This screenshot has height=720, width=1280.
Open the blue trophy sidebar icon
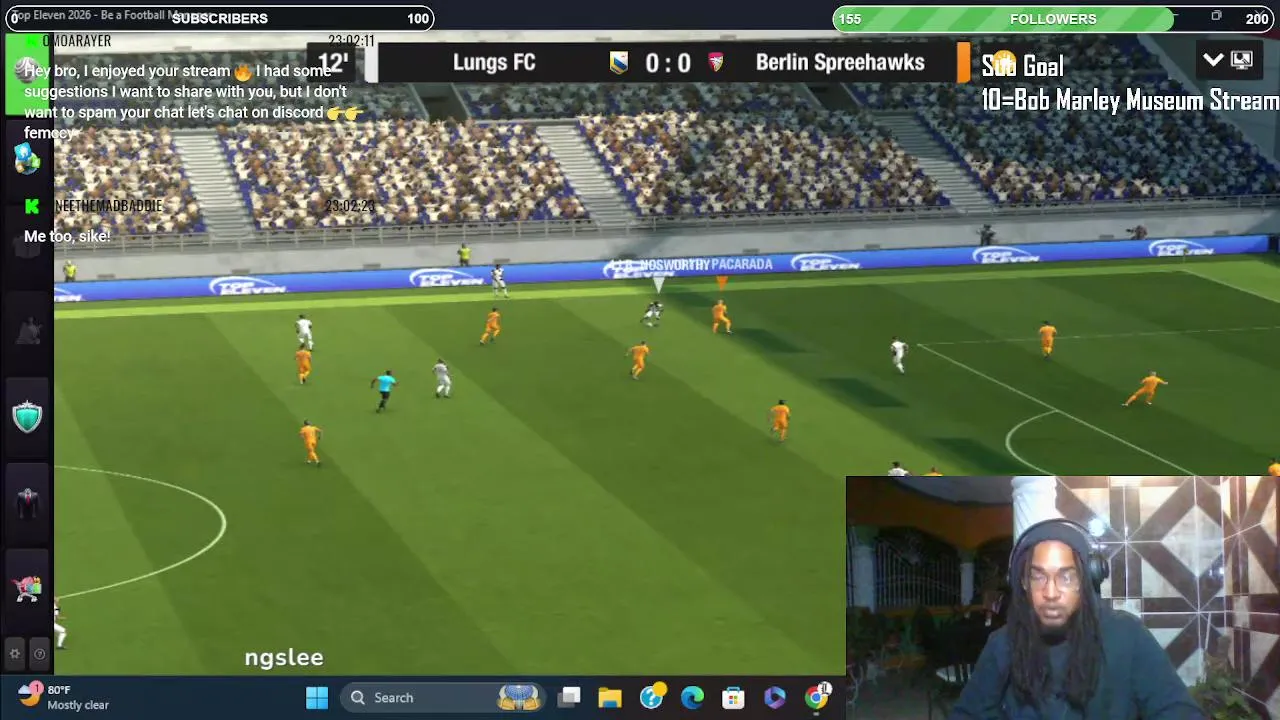pos(26,158)
